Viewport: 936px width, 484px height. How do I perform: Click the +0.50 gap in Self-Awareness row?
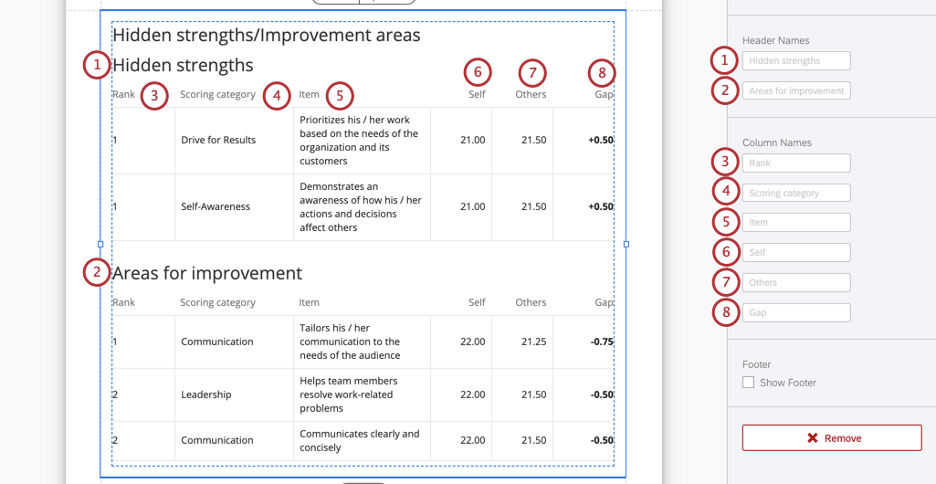tap(601, 206)
